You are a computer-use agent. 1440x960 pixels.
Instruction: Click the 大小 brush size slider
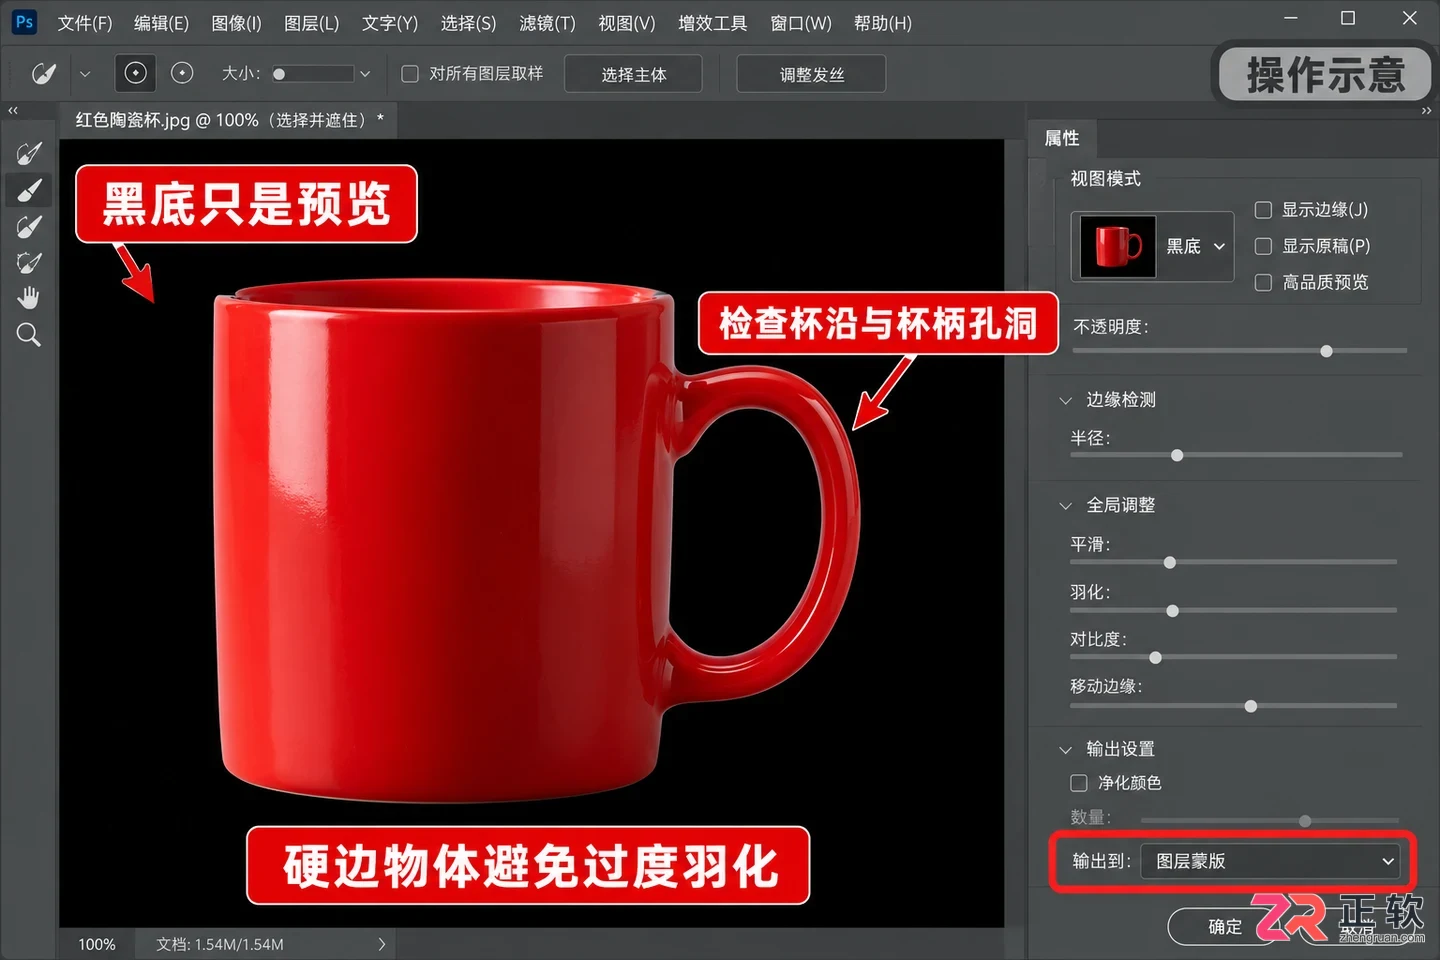[x=312, y=74]
